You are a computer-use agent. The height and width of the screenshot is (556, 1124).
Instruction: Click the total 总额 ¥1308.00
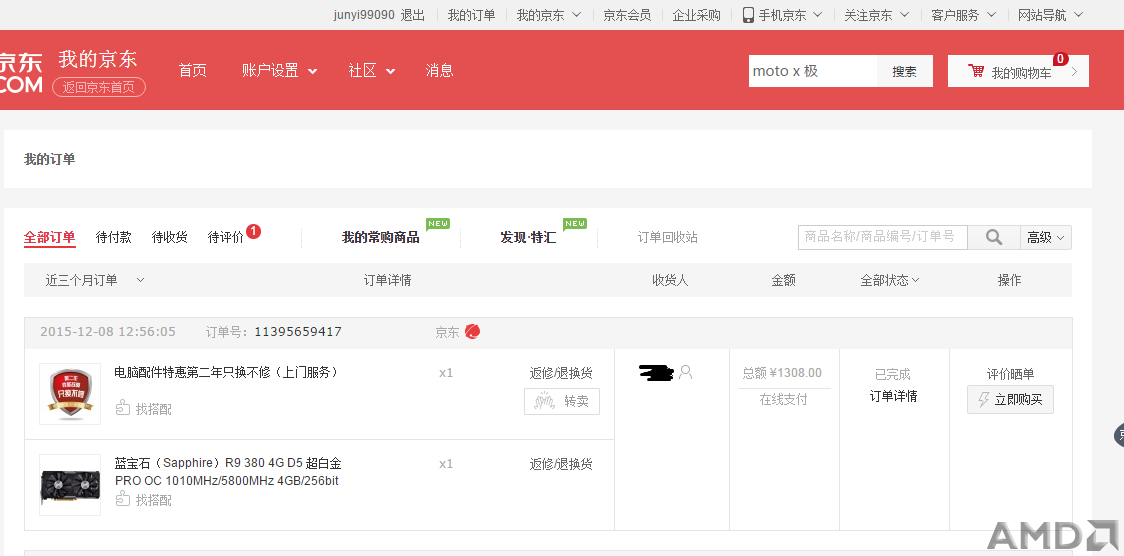point(782,373)
